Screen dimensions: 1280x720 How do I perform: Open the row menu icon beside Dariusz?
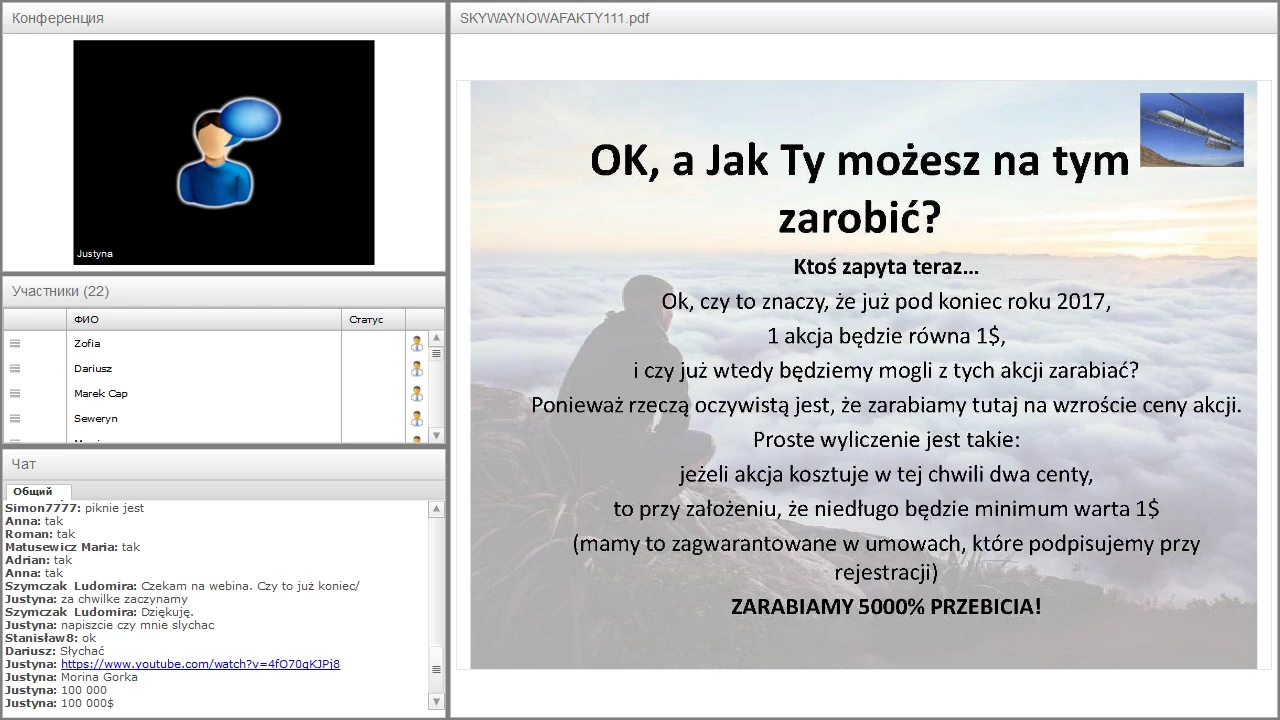[15, 368]
